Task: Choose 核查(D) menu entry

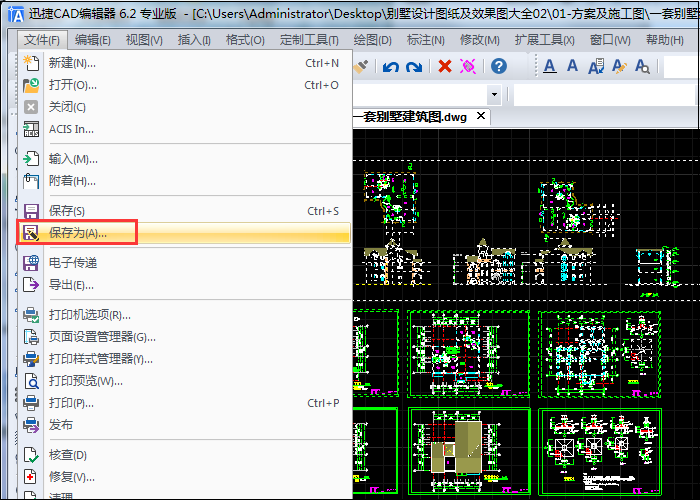Action: pyautogui.click(x=184, y=455)
